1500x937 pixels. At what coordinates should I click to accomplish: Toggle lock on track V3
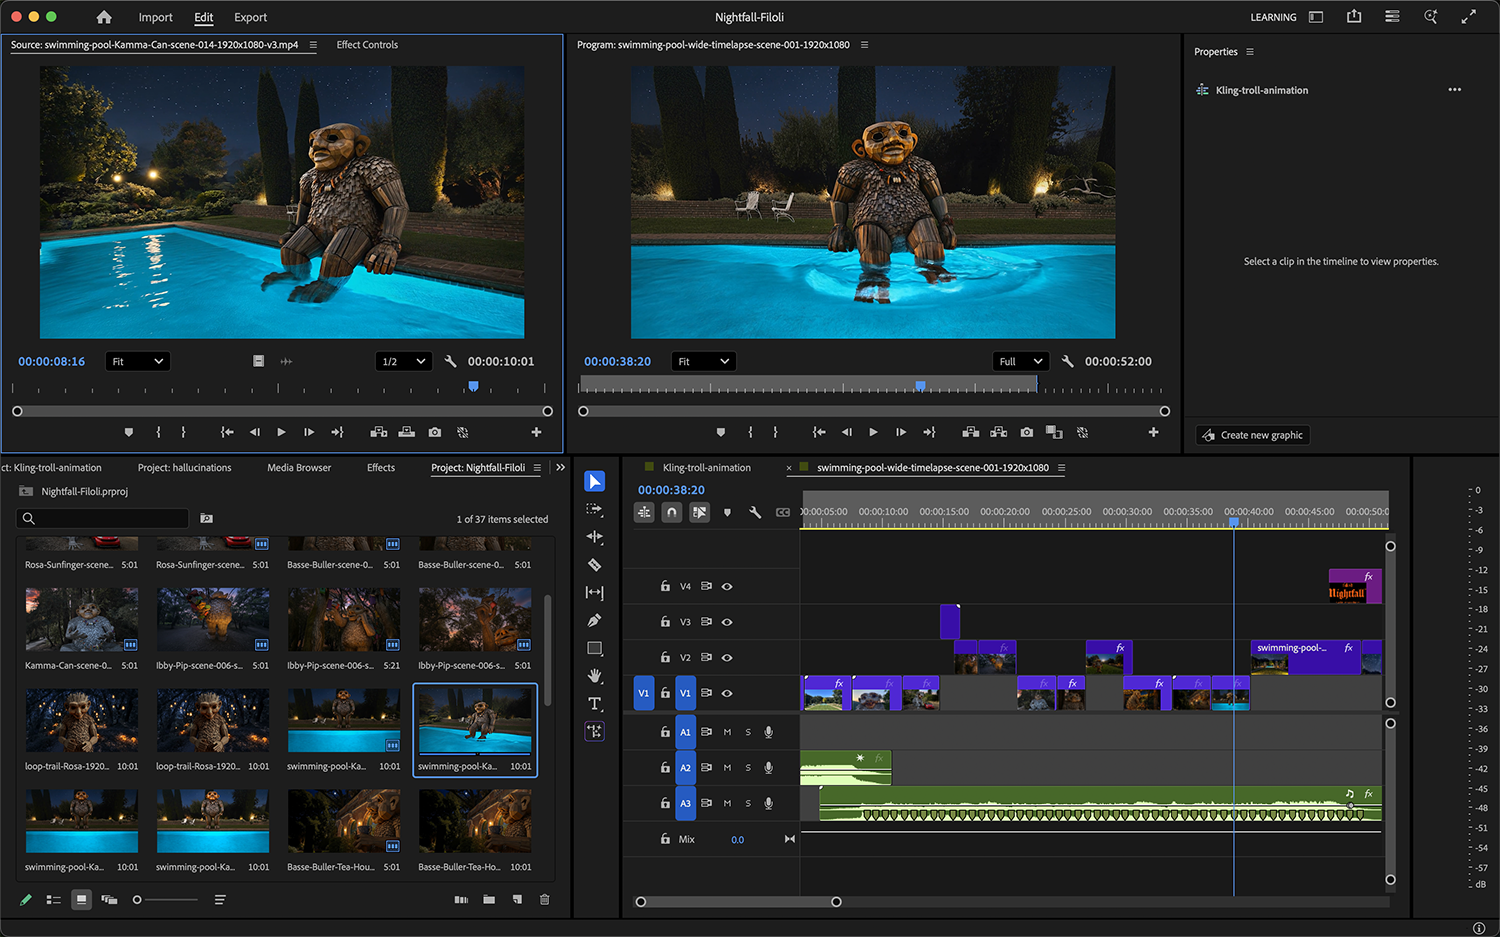pyautogui.click(x=665, y=622)
